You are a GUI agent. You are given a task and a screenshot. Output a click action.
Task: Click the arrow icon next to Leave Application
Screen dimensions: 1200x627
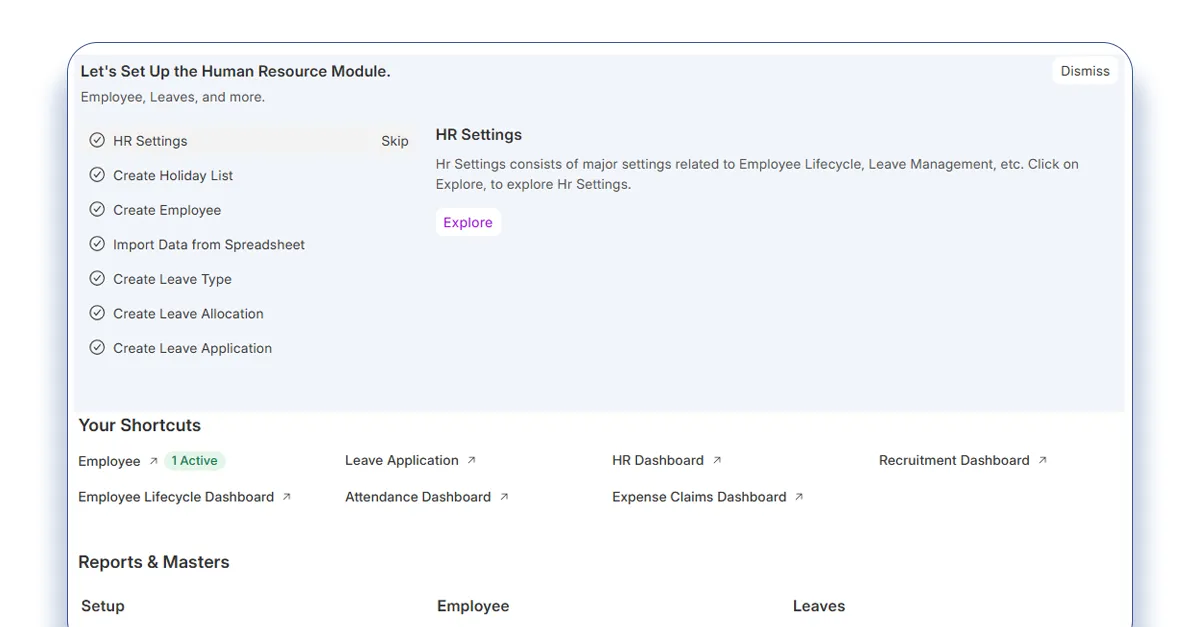pyautogui.click(x=471, y=461)
